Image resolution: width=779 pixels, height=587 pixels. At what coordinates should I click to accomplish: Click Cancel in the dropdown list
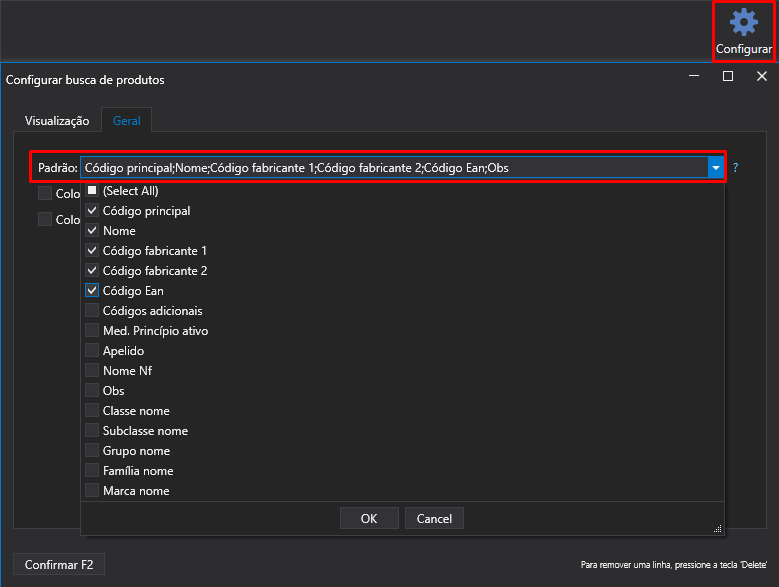click(x=434, y=518)
